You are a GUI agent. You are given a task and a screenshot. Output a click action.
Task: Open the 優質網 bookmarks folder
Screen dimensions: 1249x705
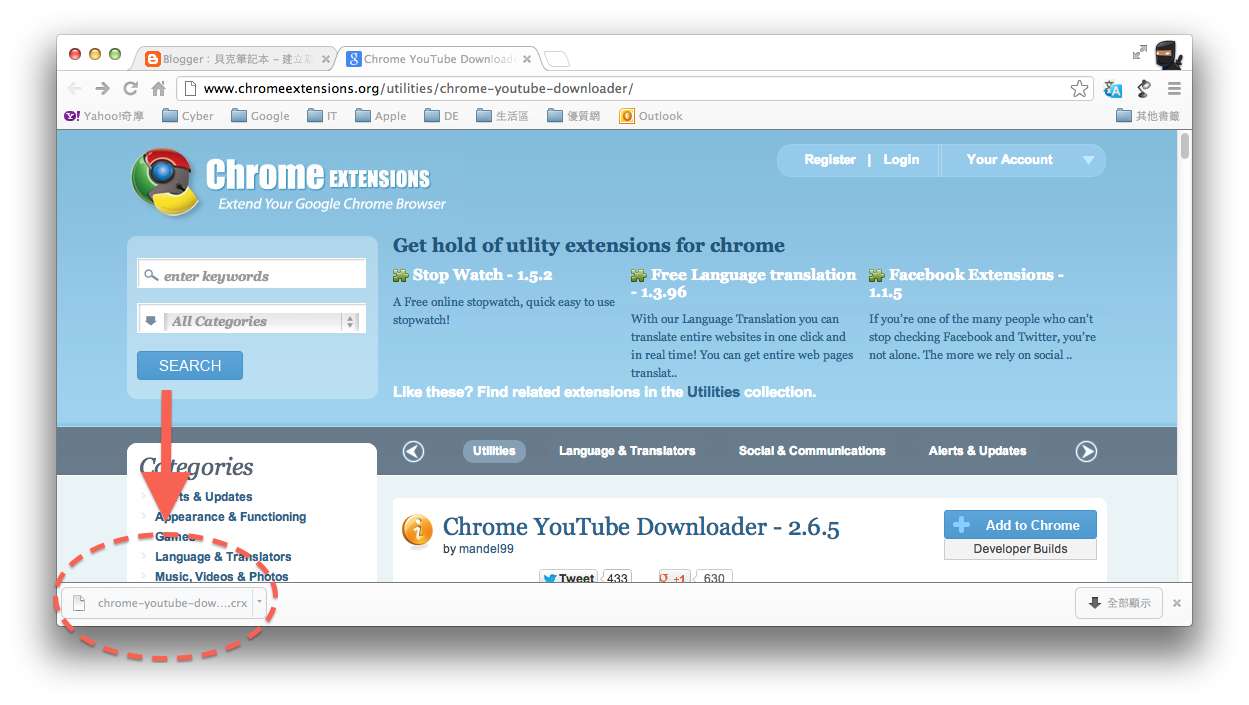(x=573, y=116)
